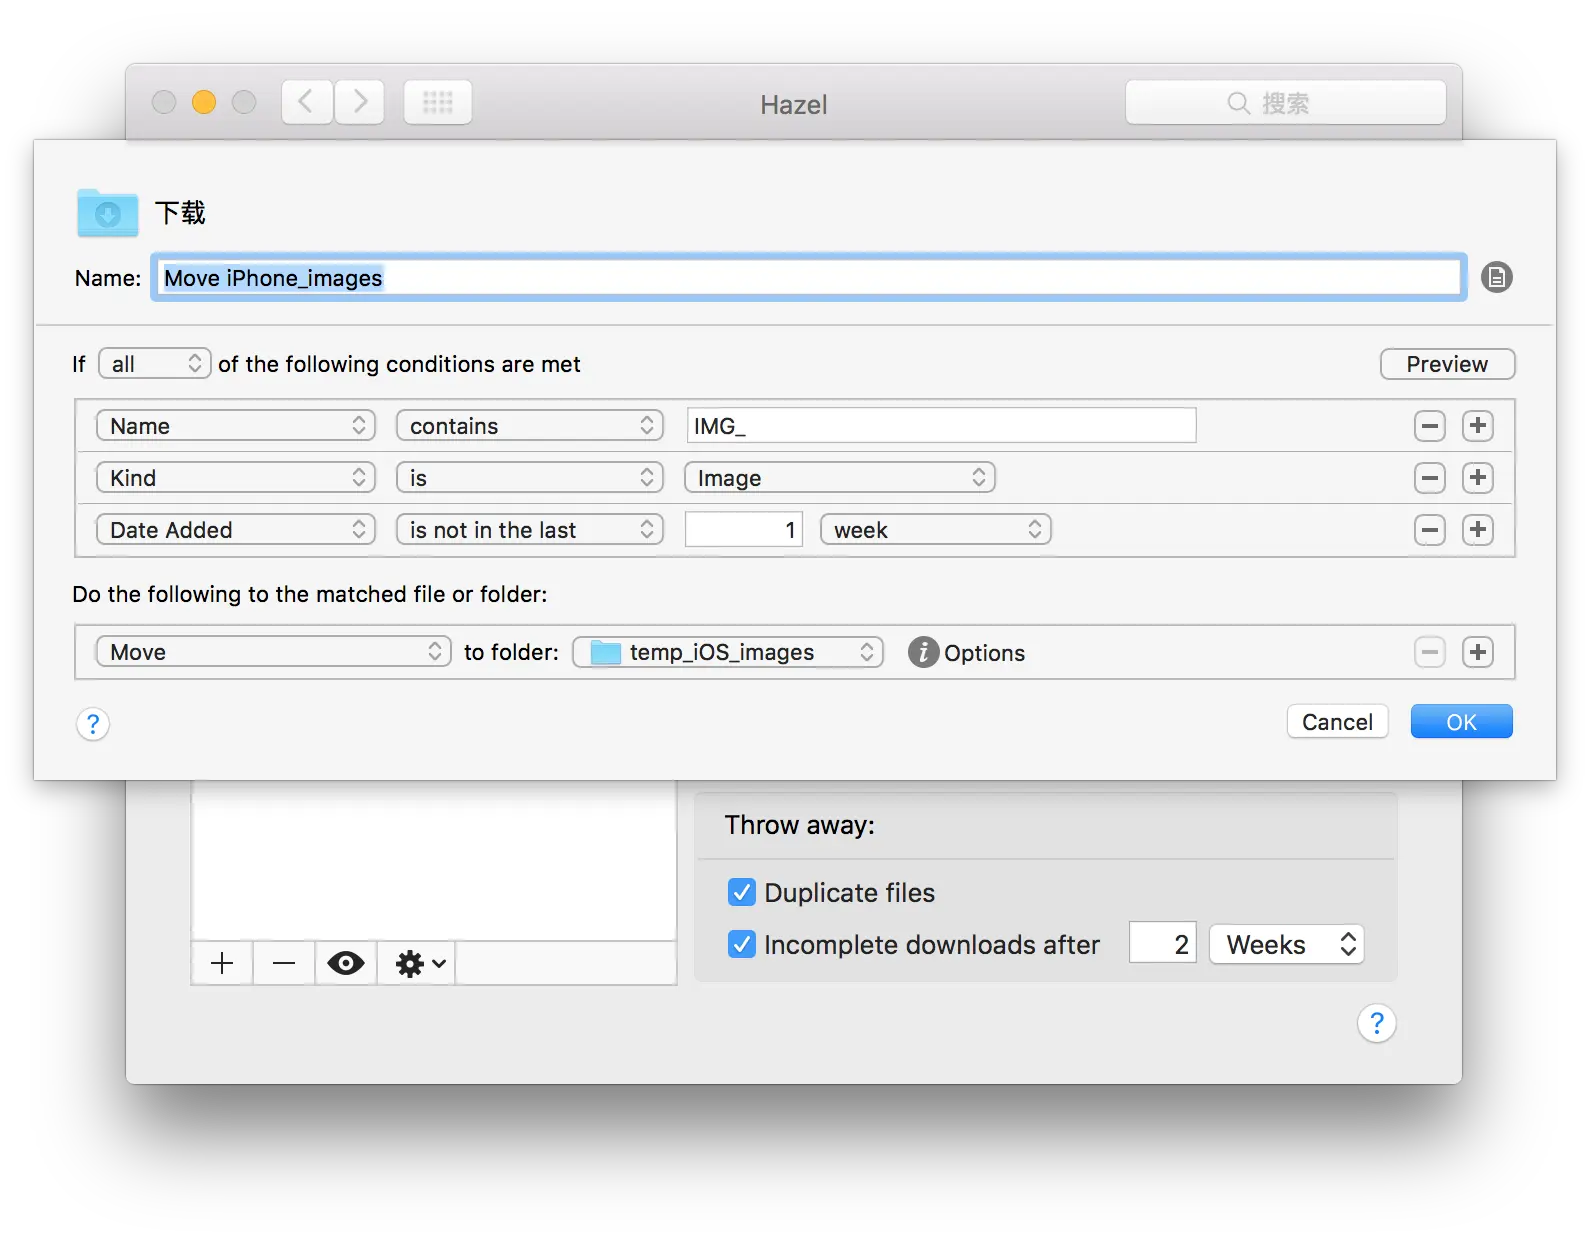Click the show all preferences grid button
The height and width of the screenshot is (1244, 1590).
tap(438, 102)
